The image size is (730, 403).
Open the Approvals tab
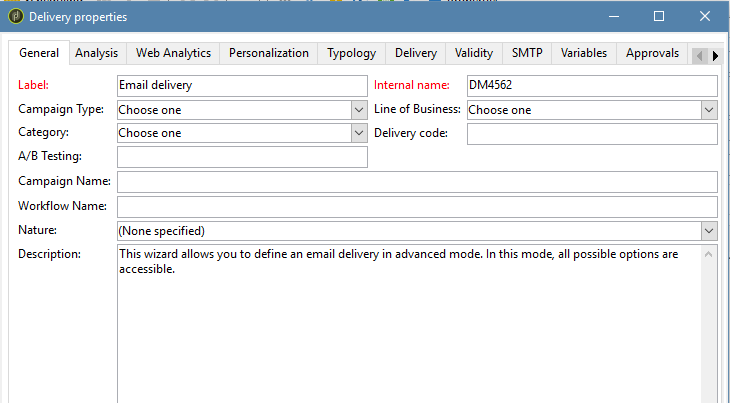click(652, 53)
